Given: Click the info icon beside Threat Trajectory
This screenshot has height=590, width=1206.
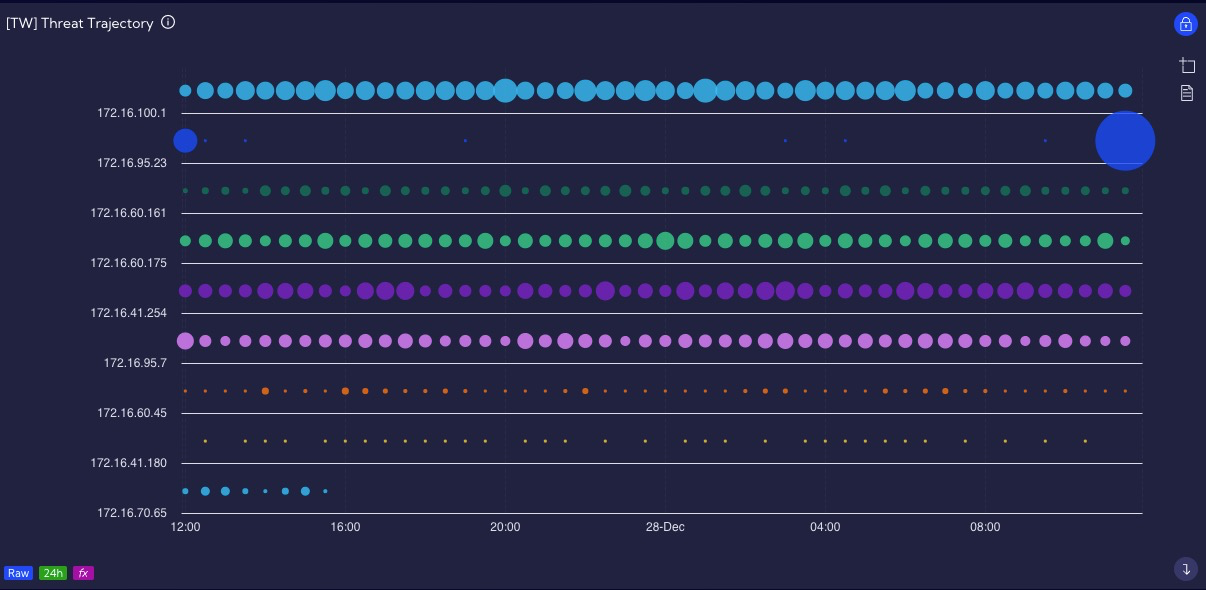Looking at the screenshot, I should coord(168,22).
